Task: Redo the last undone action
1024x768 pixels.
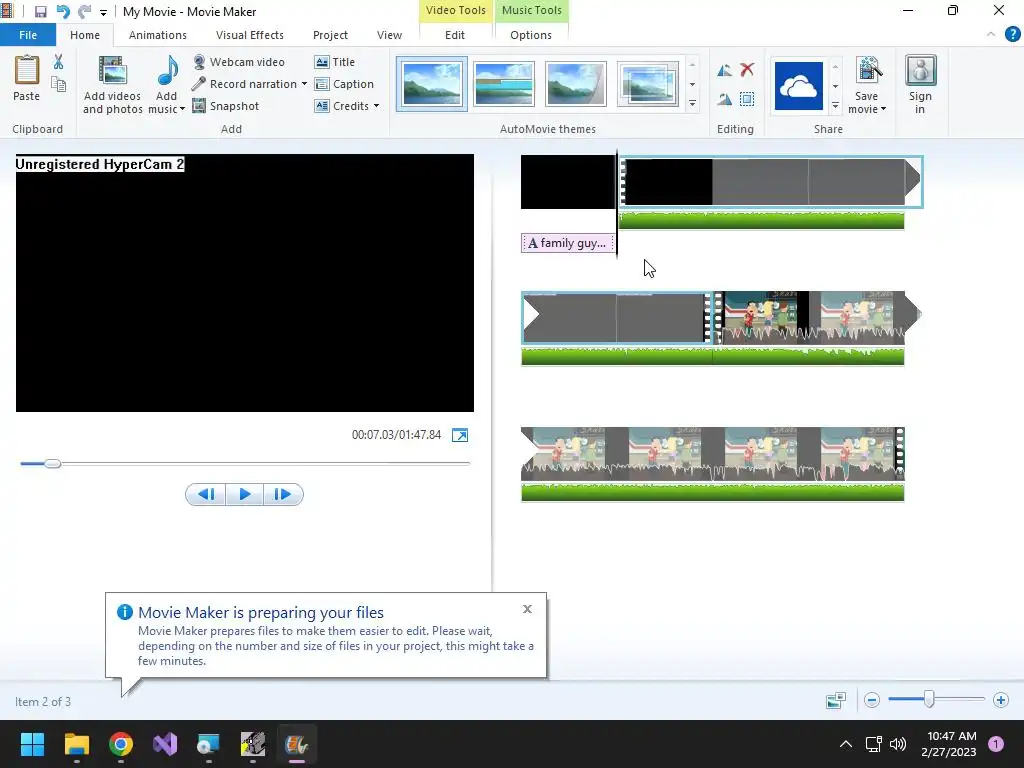Action: tap(84, 12)
